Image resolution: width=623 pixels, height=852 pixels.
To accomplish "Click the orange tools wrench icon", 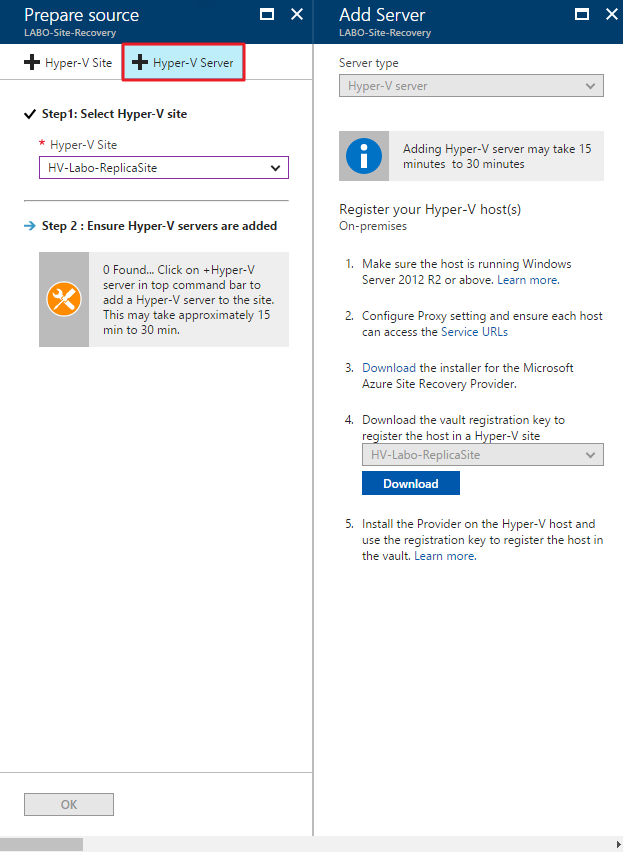I will [64, 299].
